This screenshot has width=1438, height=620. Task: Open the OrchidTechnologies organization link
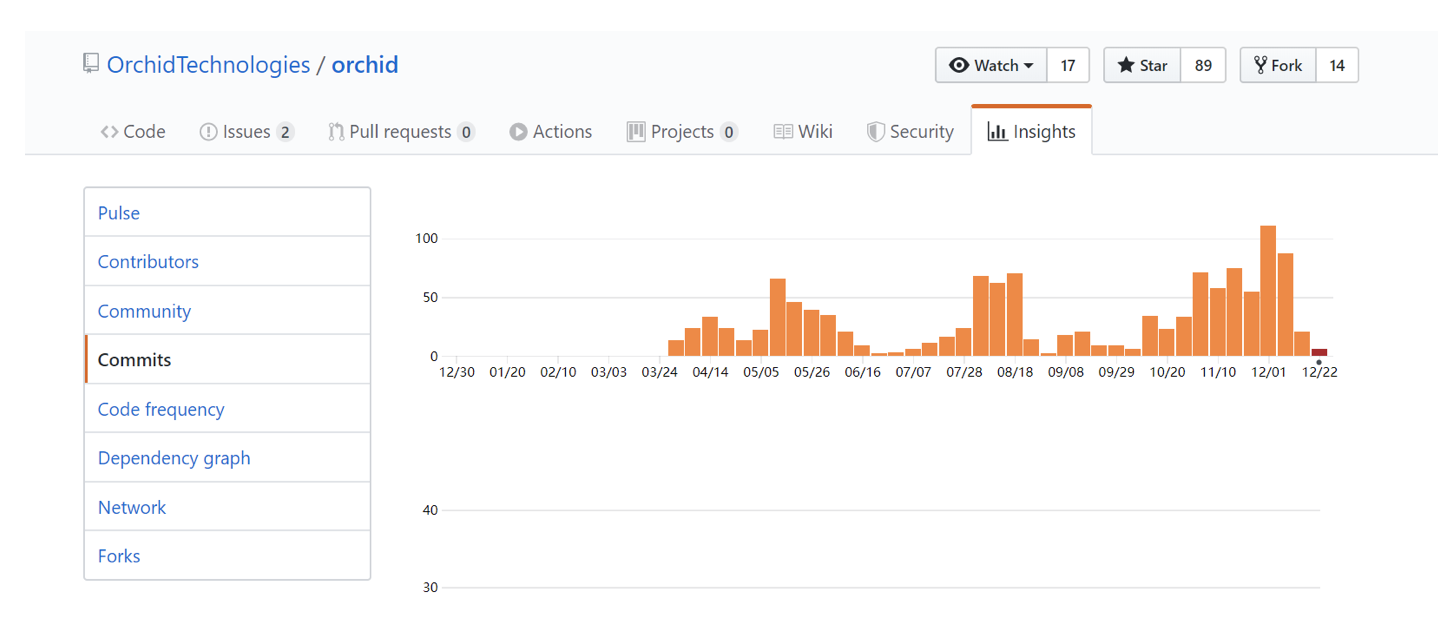[x=208, y=65]
